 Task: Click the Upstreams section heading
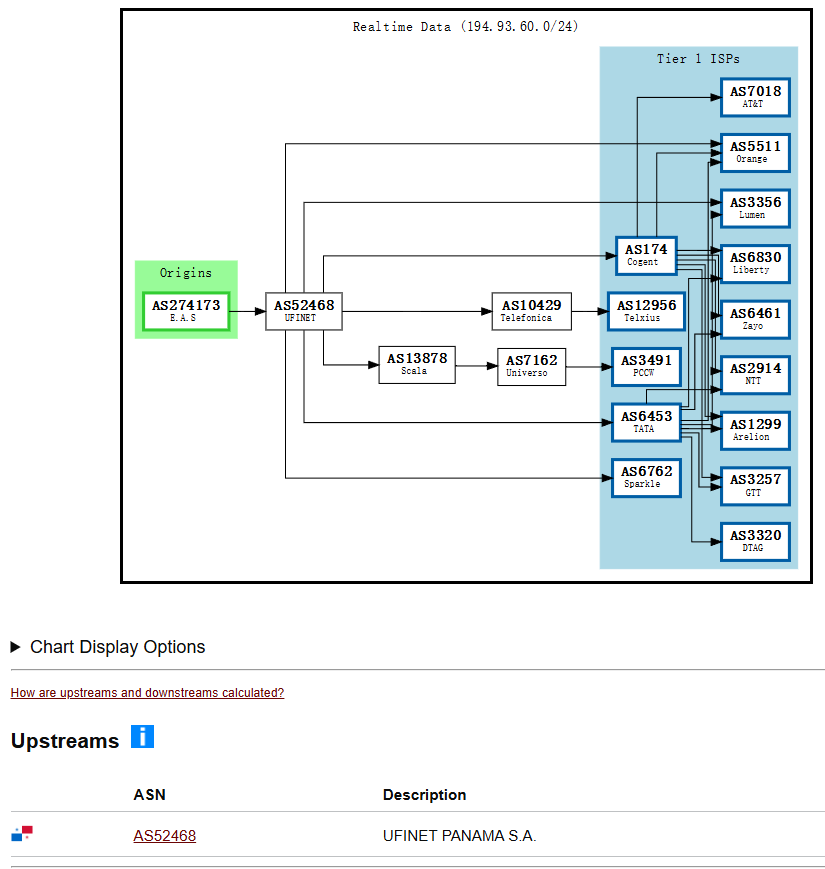[x=65, y=740]
